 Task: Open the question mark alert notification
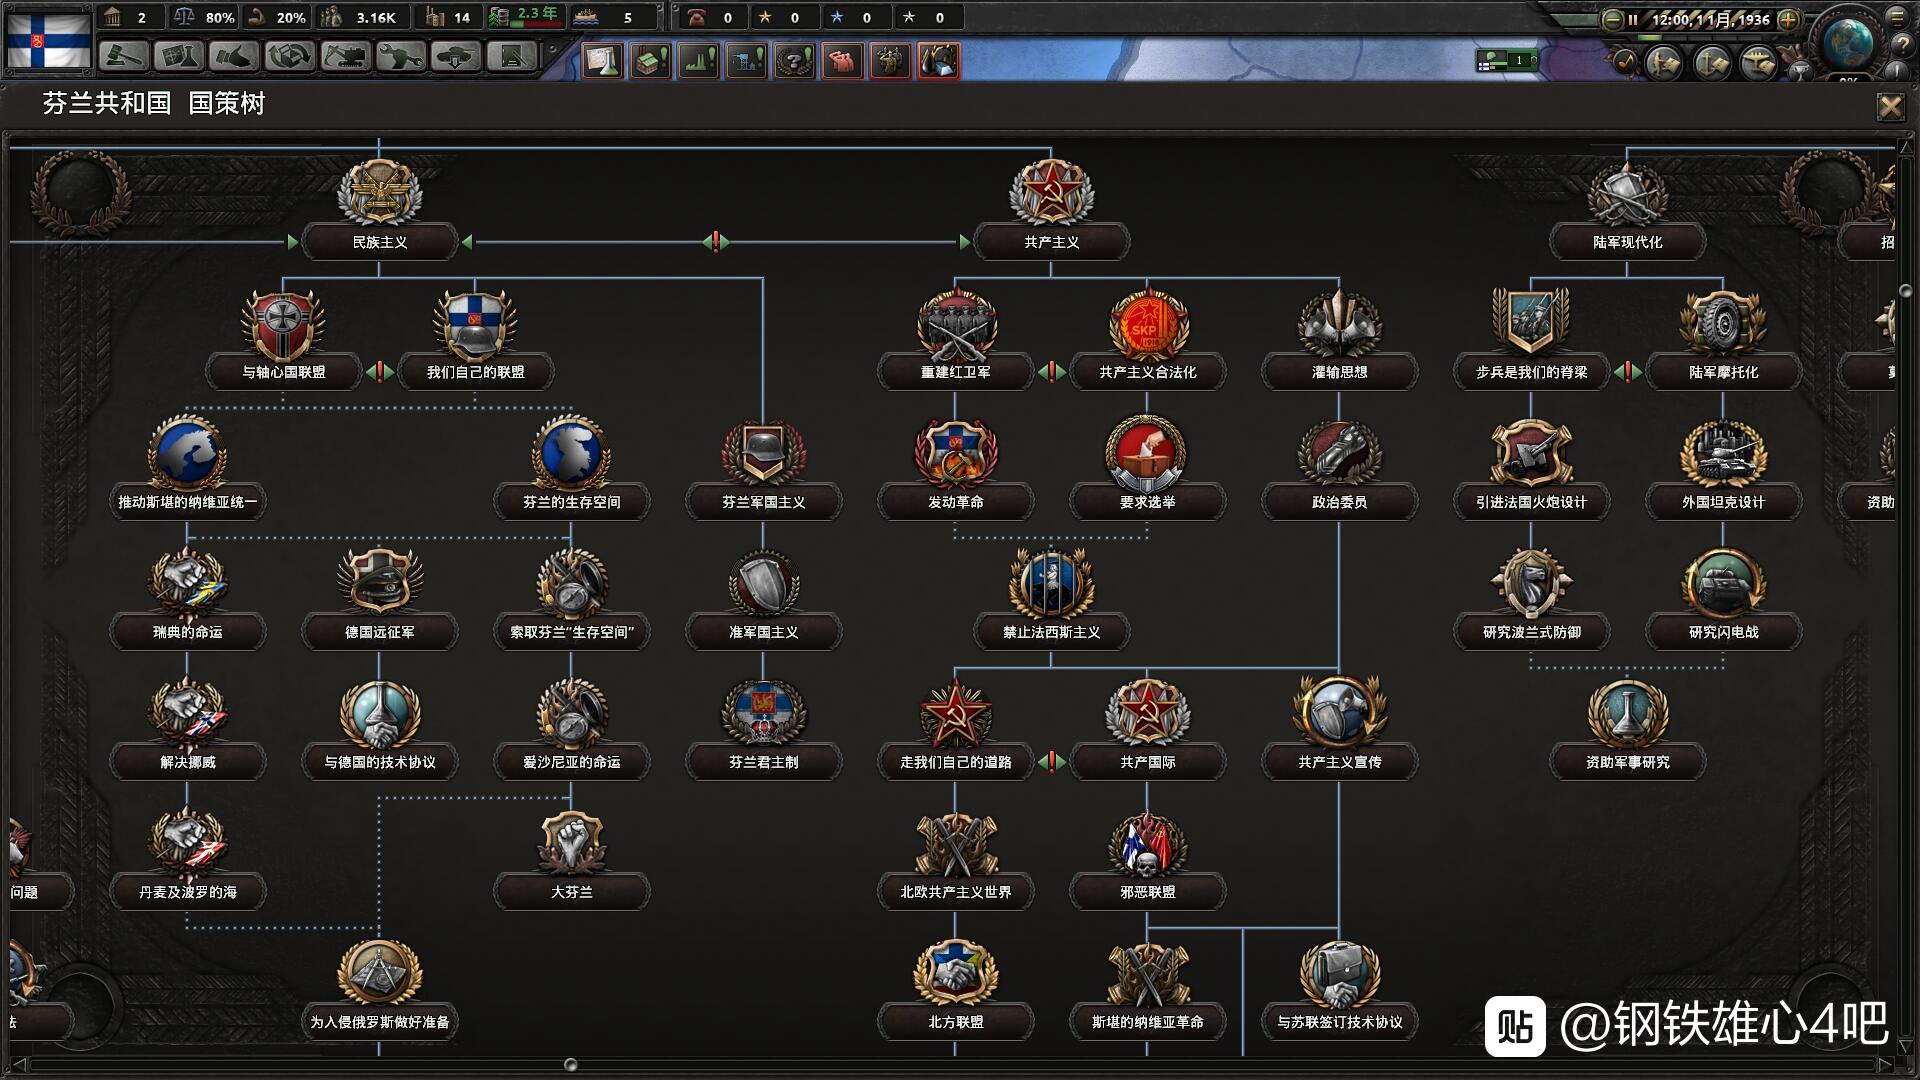pyautogui.click(x=795, y=61)
